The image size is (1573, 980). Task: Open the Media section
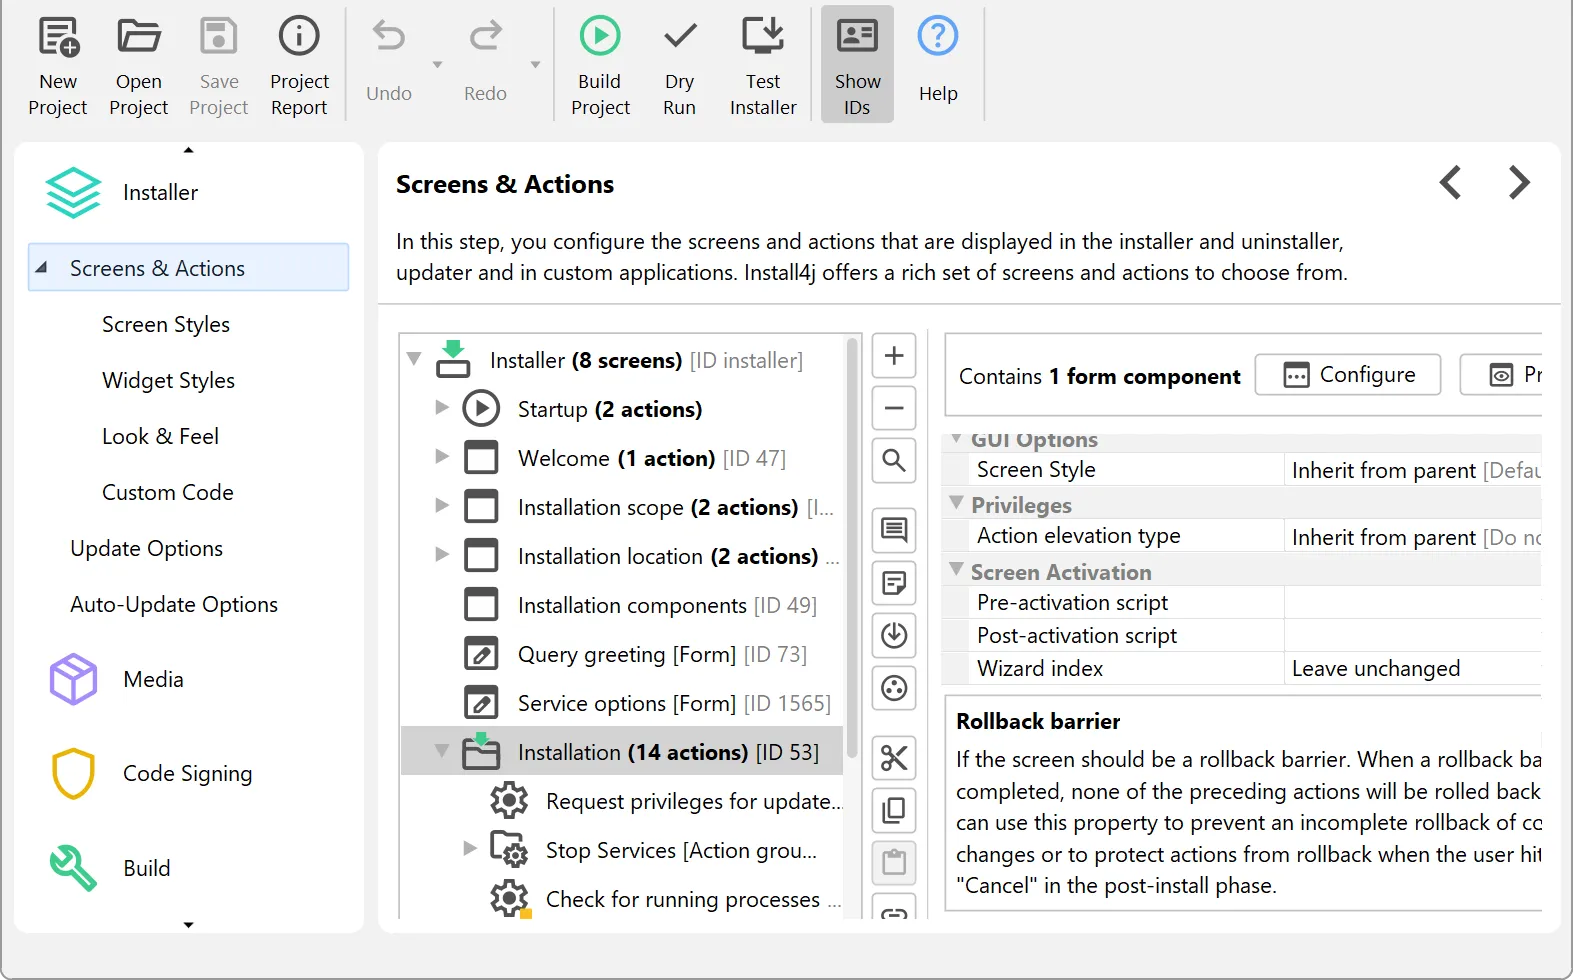click(x=153, y=679)
